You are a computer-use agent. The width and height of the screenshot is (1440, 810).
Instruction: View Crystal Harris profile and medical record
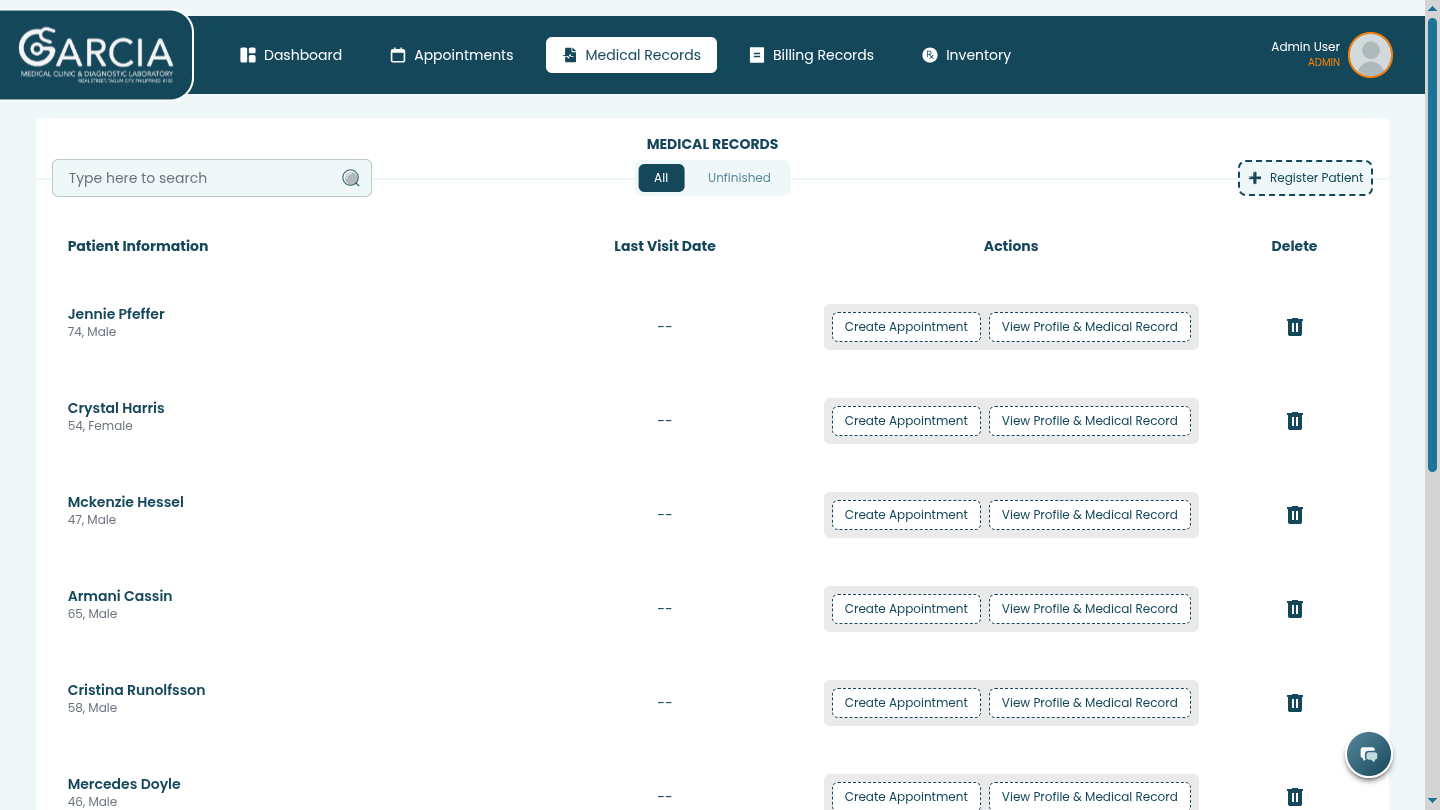click(x=1089, y=421)
